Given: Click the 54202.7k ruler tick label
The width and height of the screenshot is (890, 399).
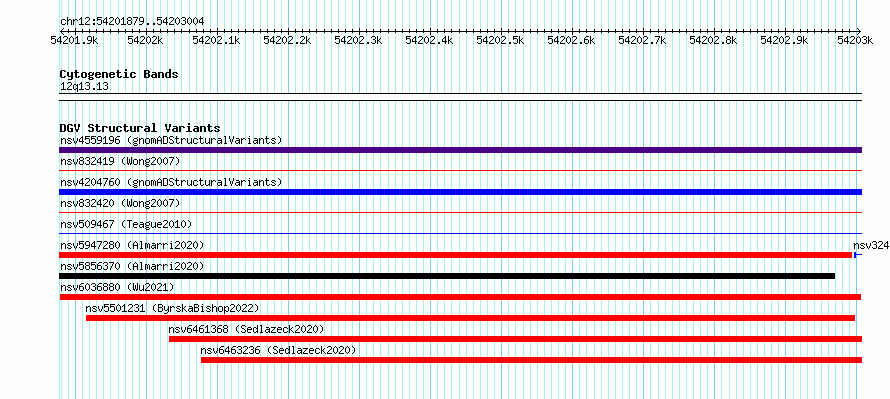Looking at the screenshot, I should point(641,40).
